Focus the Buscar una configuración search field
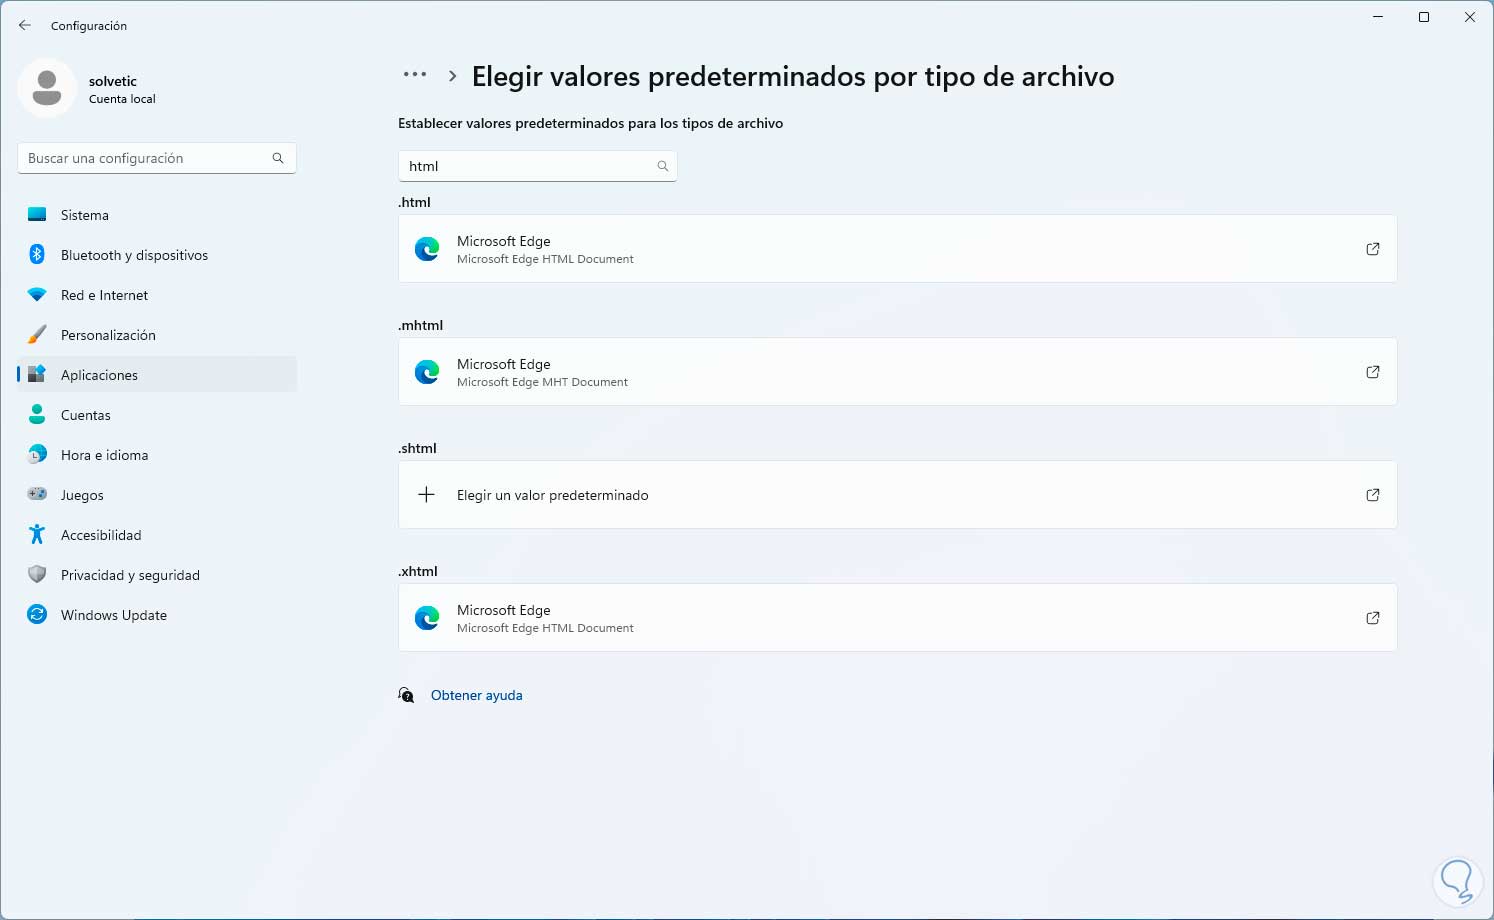This screenshot has width=1494, height=920. pos(157,158)
